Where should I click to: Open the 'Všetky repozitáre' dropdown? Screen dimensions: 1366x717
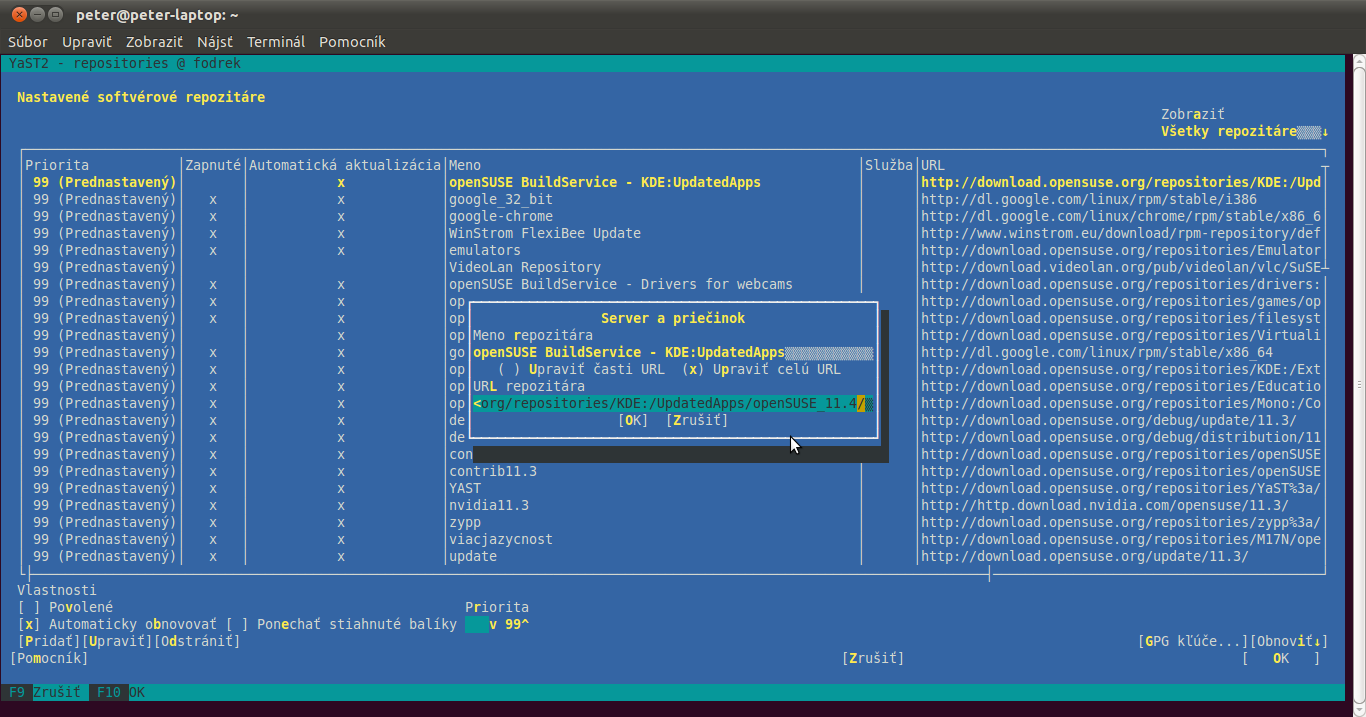[x=1245, y=131]
